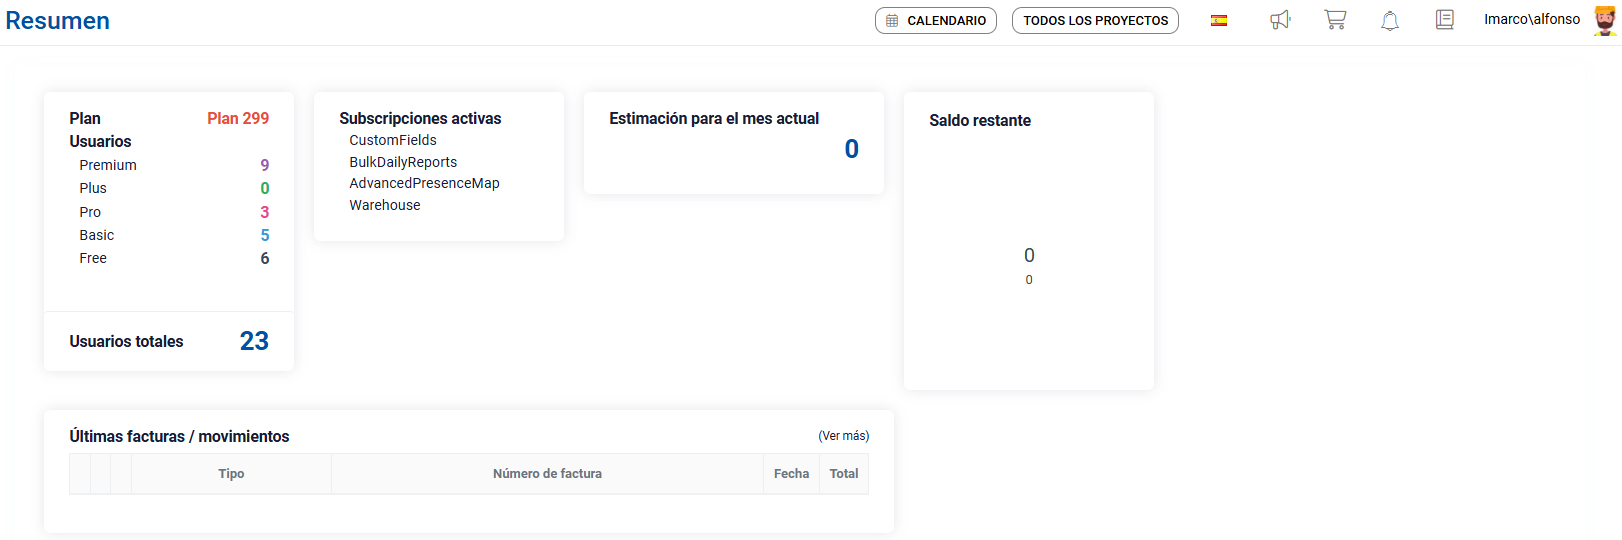Viewport: 1622px width, 540px height.
Task: Open the notifications bell
Action: pyautogui.click(x=1390, y=21)
